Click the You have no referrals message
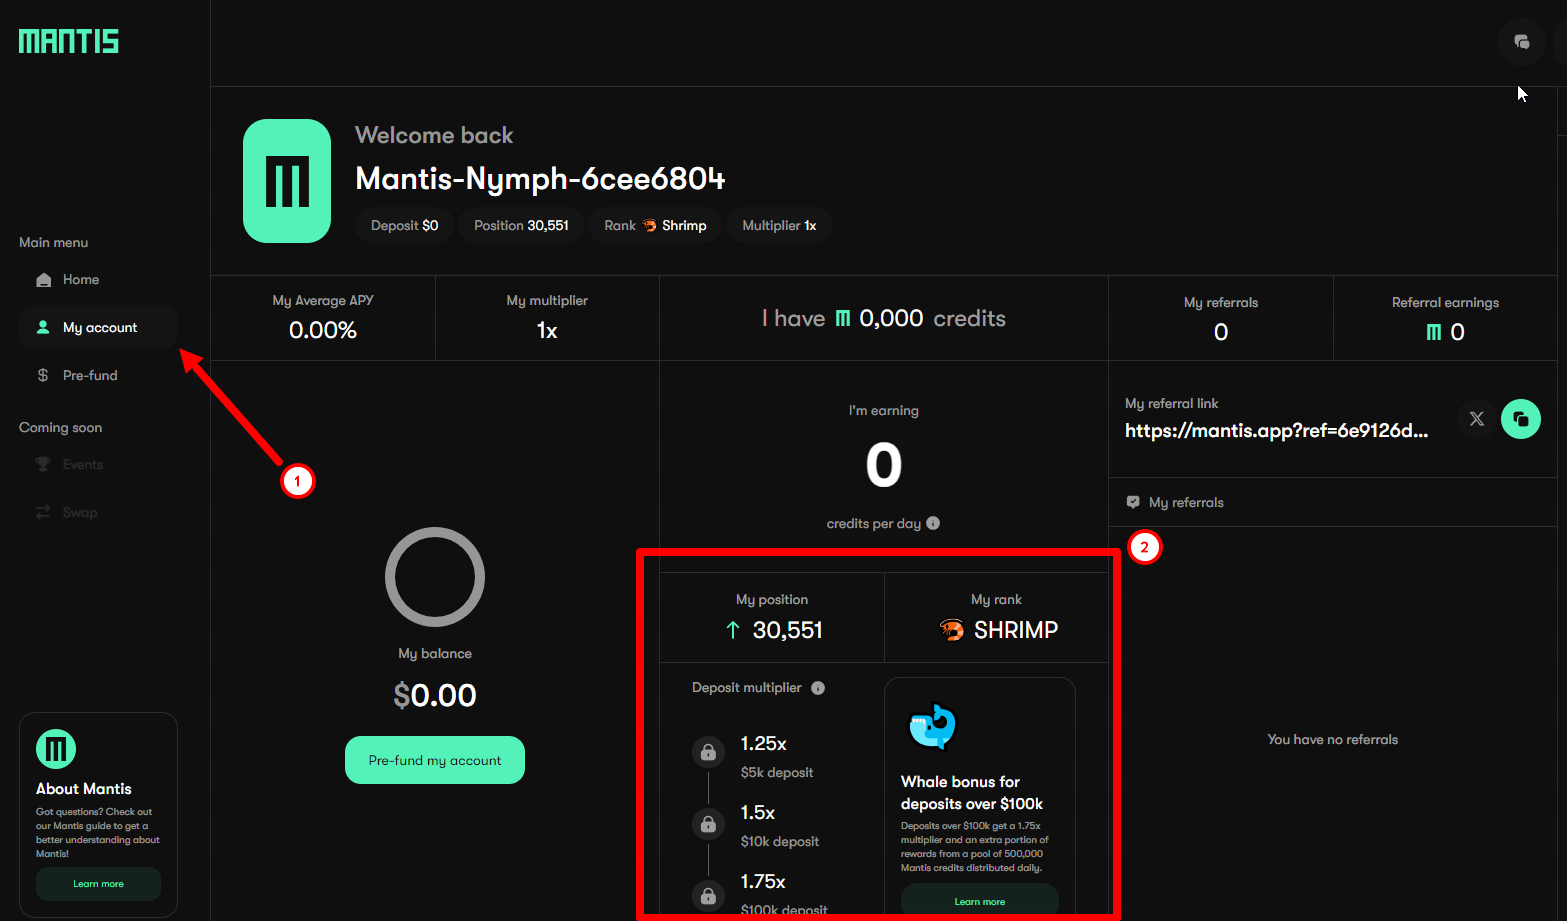1567x921 pixels. [x=1333, y=740]
